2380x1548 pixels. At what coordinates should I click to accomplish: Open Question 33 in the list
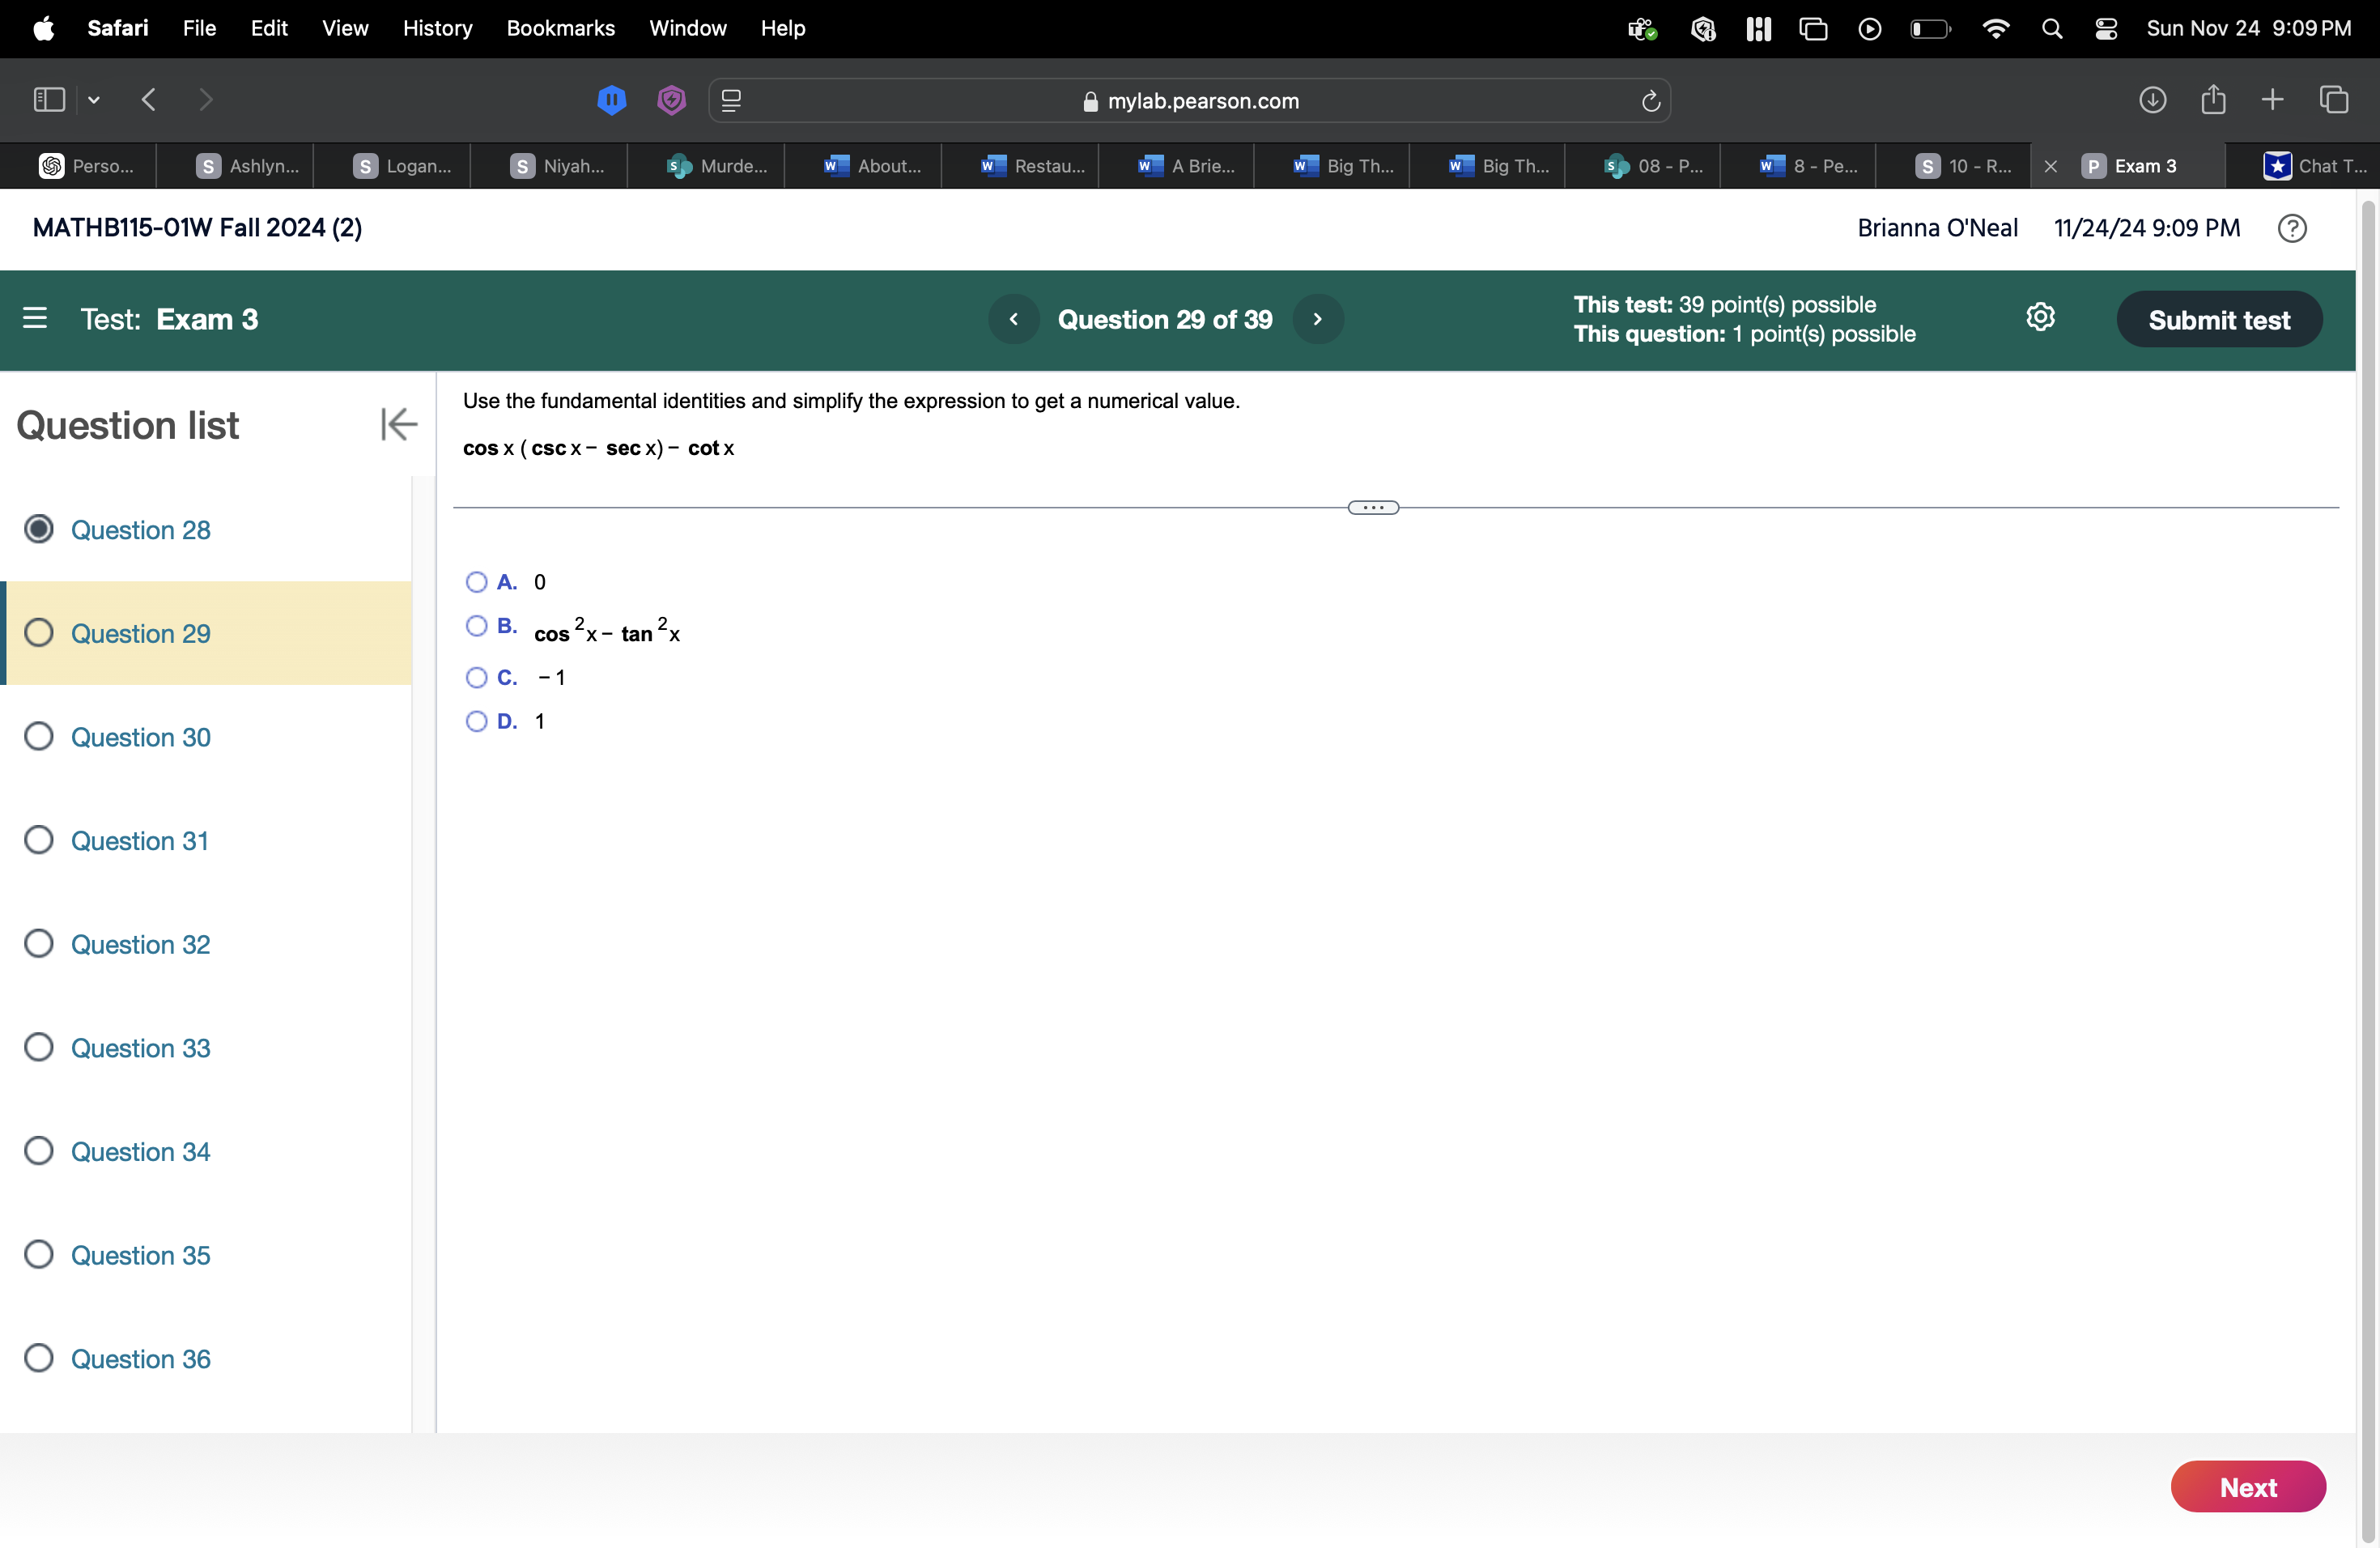pos(140,1048)
